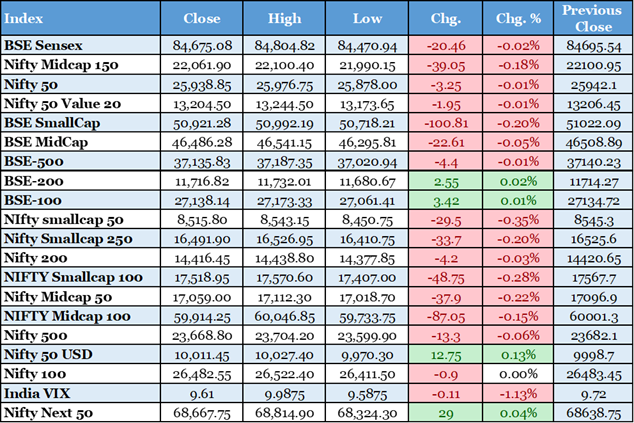Click the India VIX index name
Viewport: 634px width, 423px height.
[36, 391]
